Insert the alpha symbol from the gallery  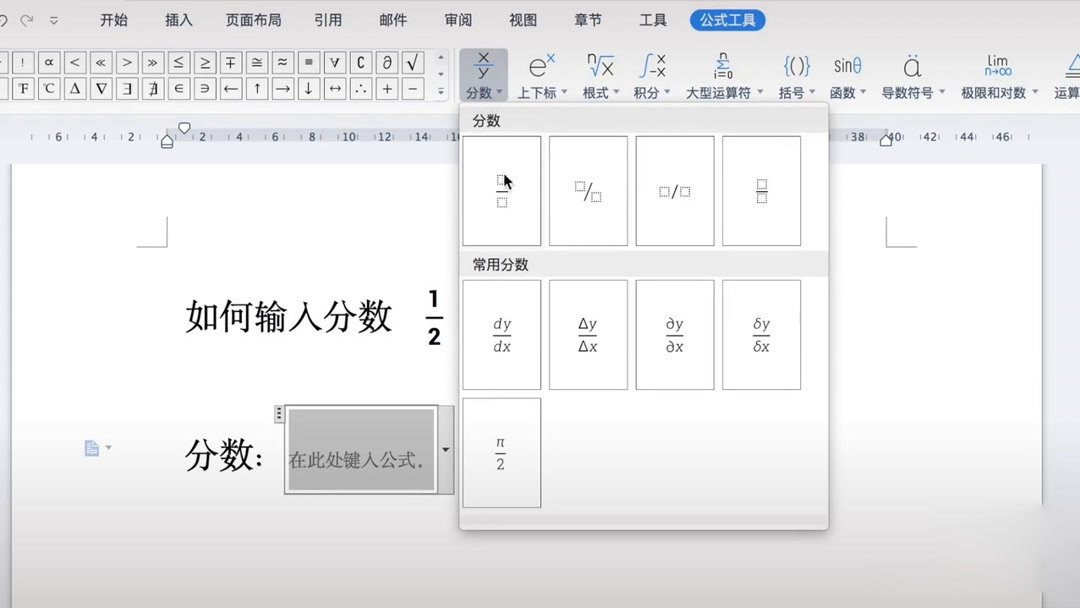[x=49, y=62]
